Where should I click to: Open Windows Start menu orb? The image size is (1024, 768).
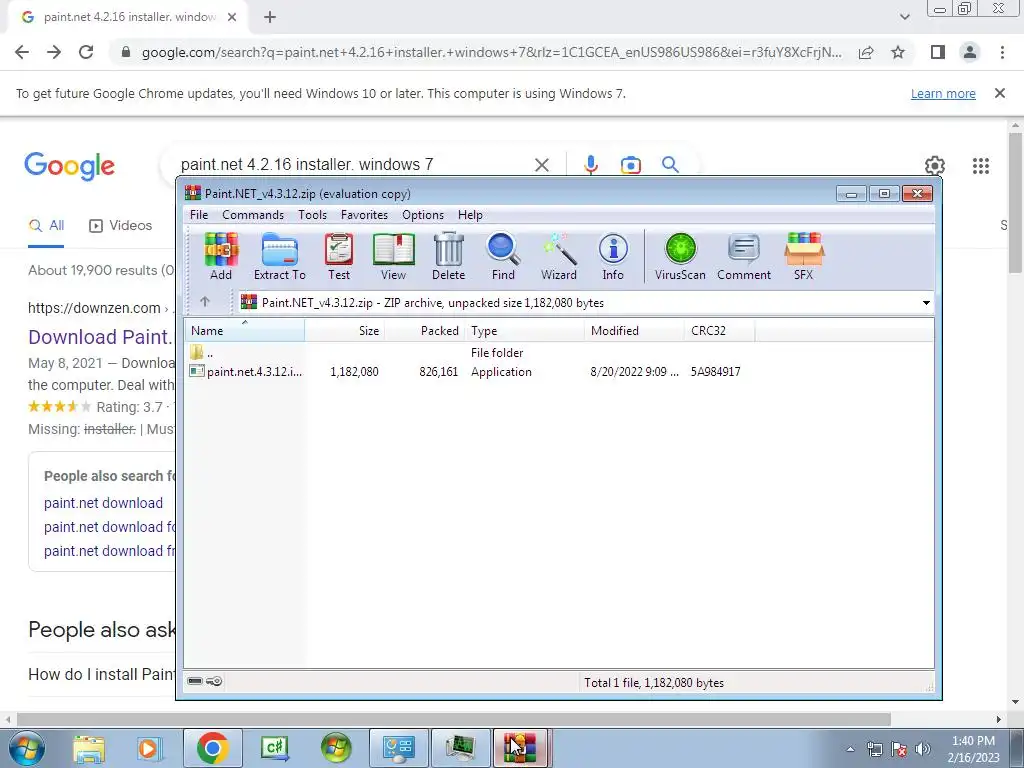coord(26,748)
